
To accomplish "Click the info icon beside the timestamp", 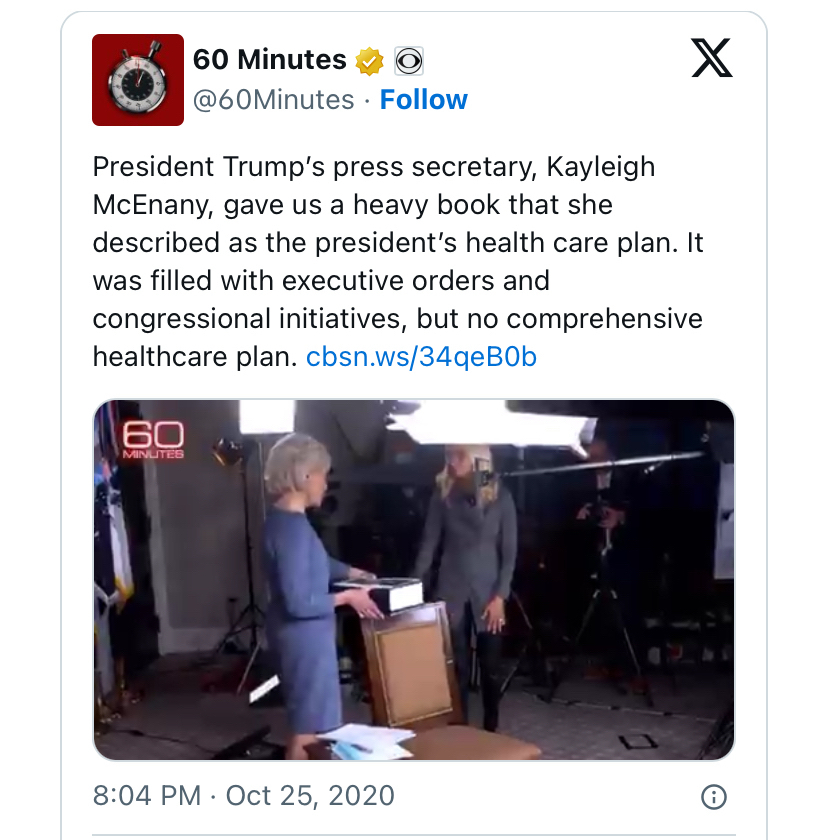I will [x=713, y=797].
